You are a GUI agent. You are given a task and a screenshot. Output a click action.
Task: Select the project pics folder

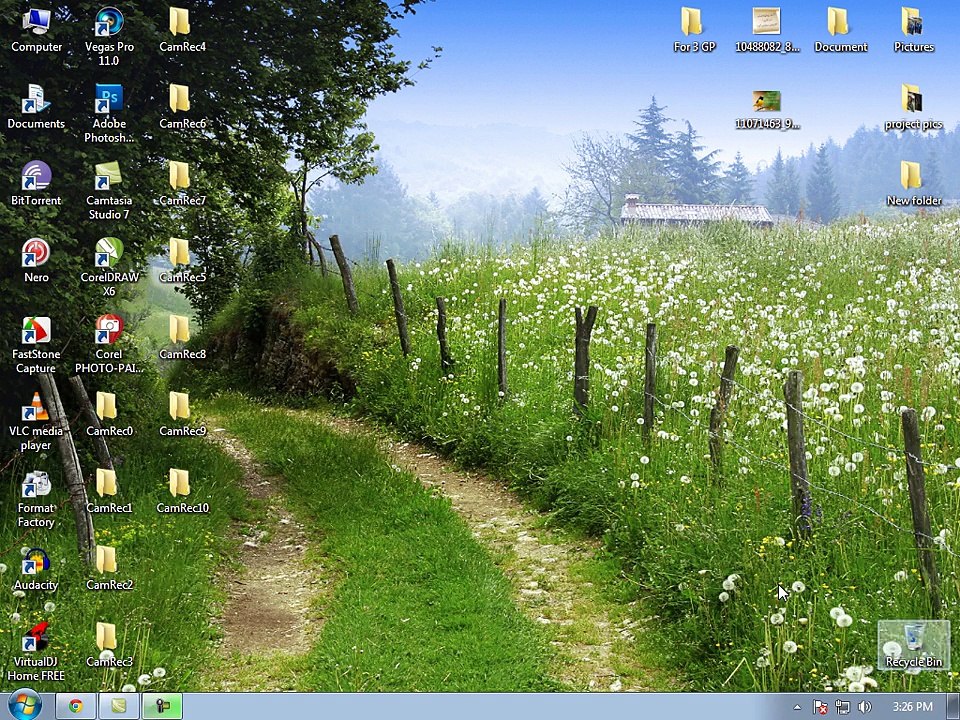coord(913,107)
